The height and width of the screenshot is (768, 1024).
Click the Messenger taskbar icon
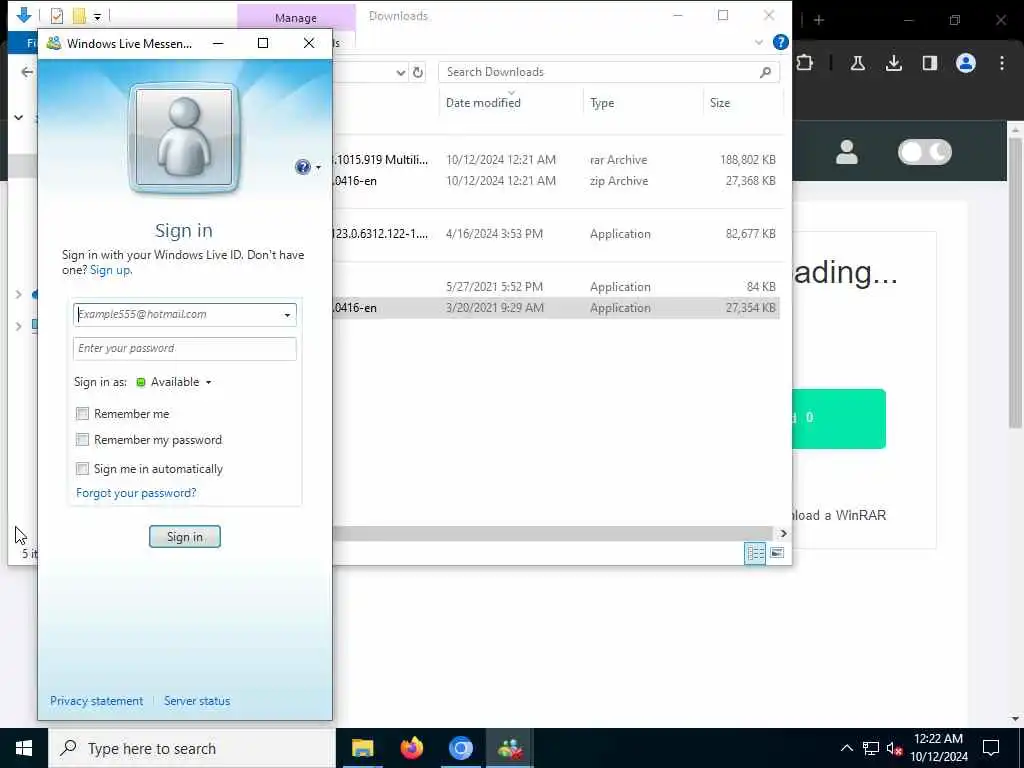(x=509, y=748)
